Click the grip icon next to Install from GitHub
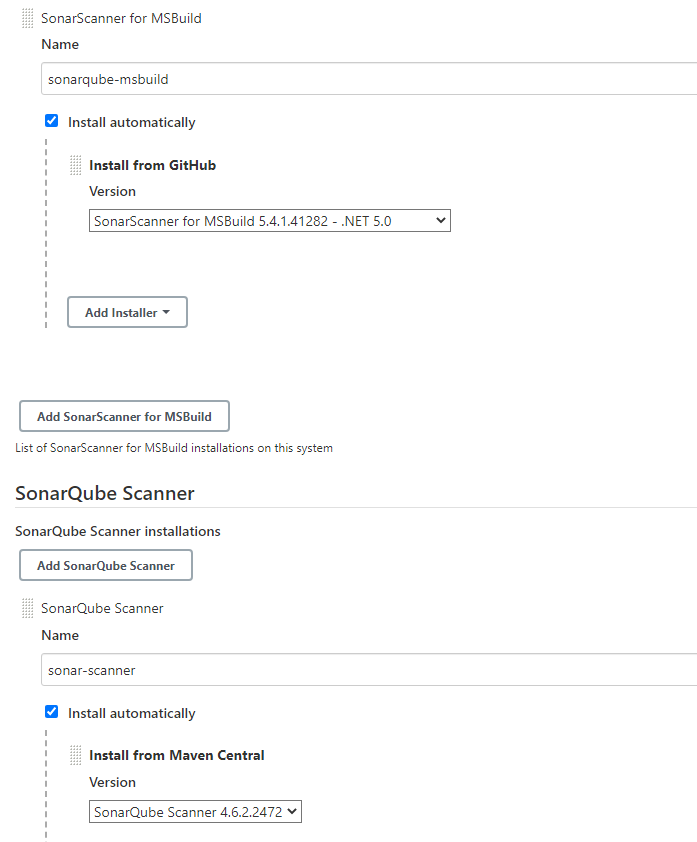The height and width of the screenshot is (842, 697). tap(77, 164)
